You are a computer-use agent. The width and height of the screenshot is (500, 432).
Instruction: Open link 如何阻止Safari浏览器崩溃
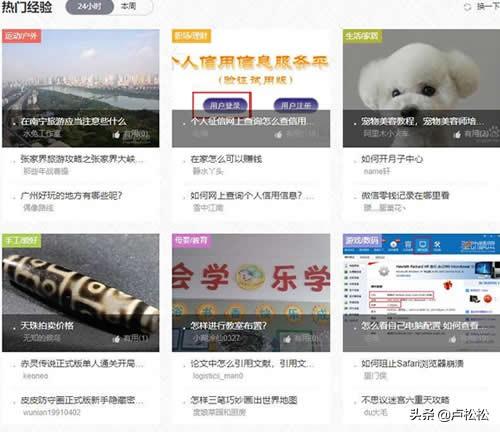pyautogui.click(x=412, y=363)
